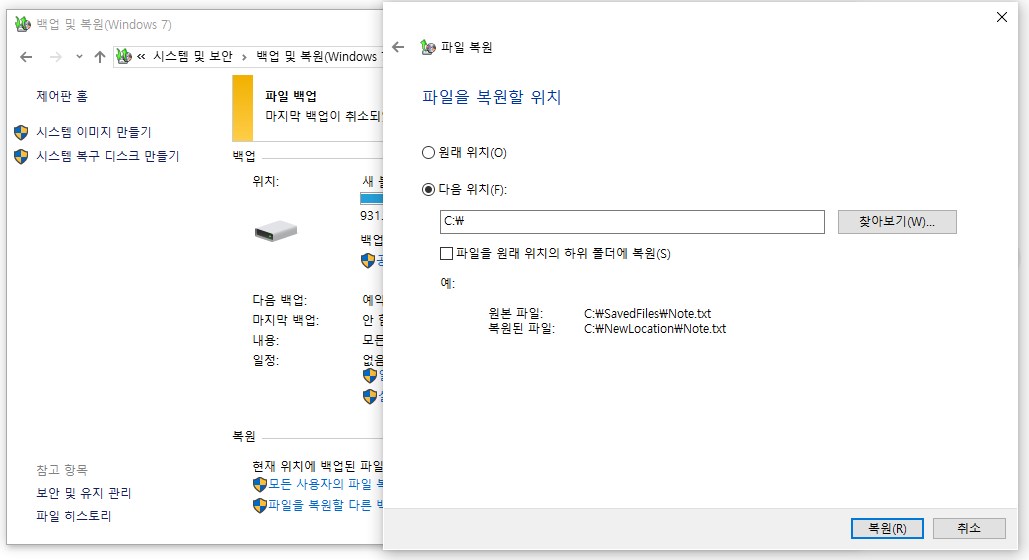Select the 다음 위치(F) radio button
The image size is (1029, 560).
pos(428,190)
